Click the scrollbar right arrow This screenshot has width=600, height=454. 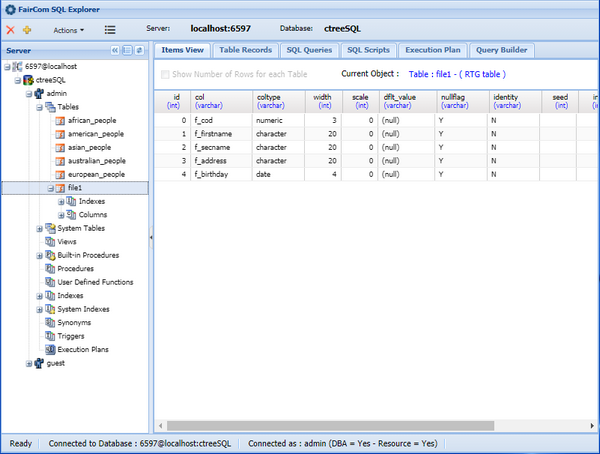tap(592, 426)
